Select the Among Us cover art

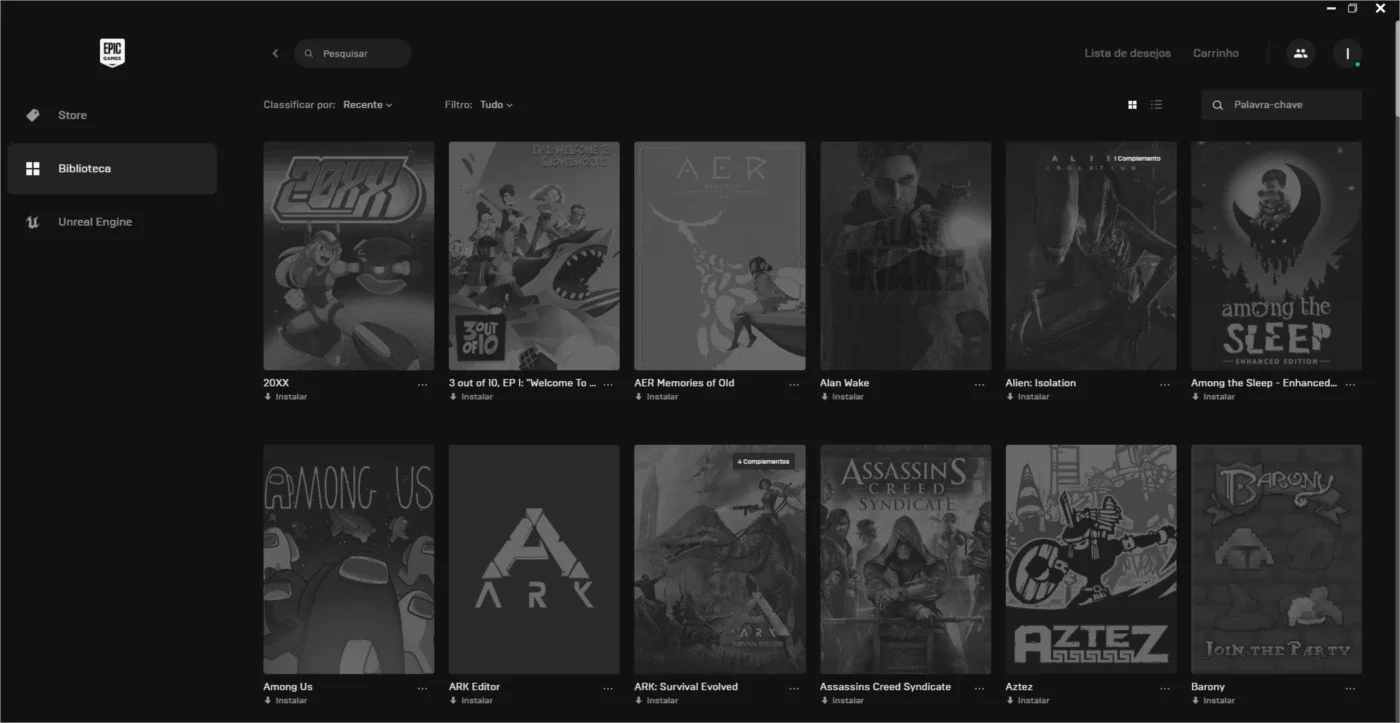pos(349,560)
